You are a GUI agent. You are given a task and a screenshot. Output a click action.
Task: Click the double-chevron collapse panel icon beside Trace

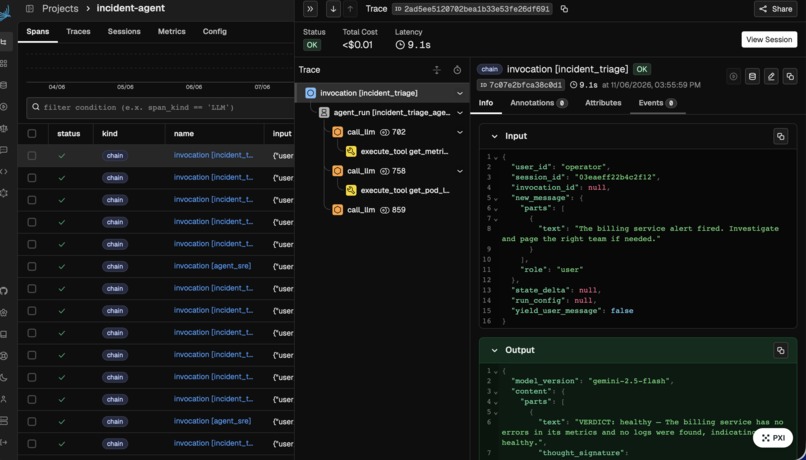pos(310,9)
